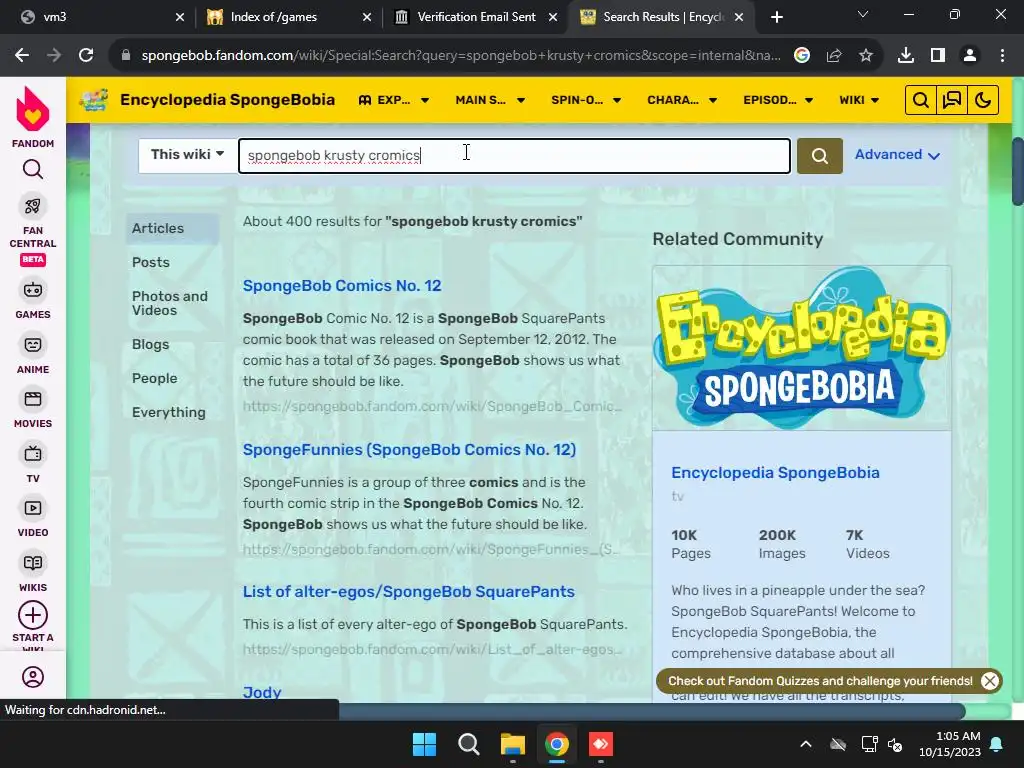Open Encyclopedia SpongeBobia community link
Image resolution: width=1024 pixels, height=768 pixels.
(x=775, y=473)
